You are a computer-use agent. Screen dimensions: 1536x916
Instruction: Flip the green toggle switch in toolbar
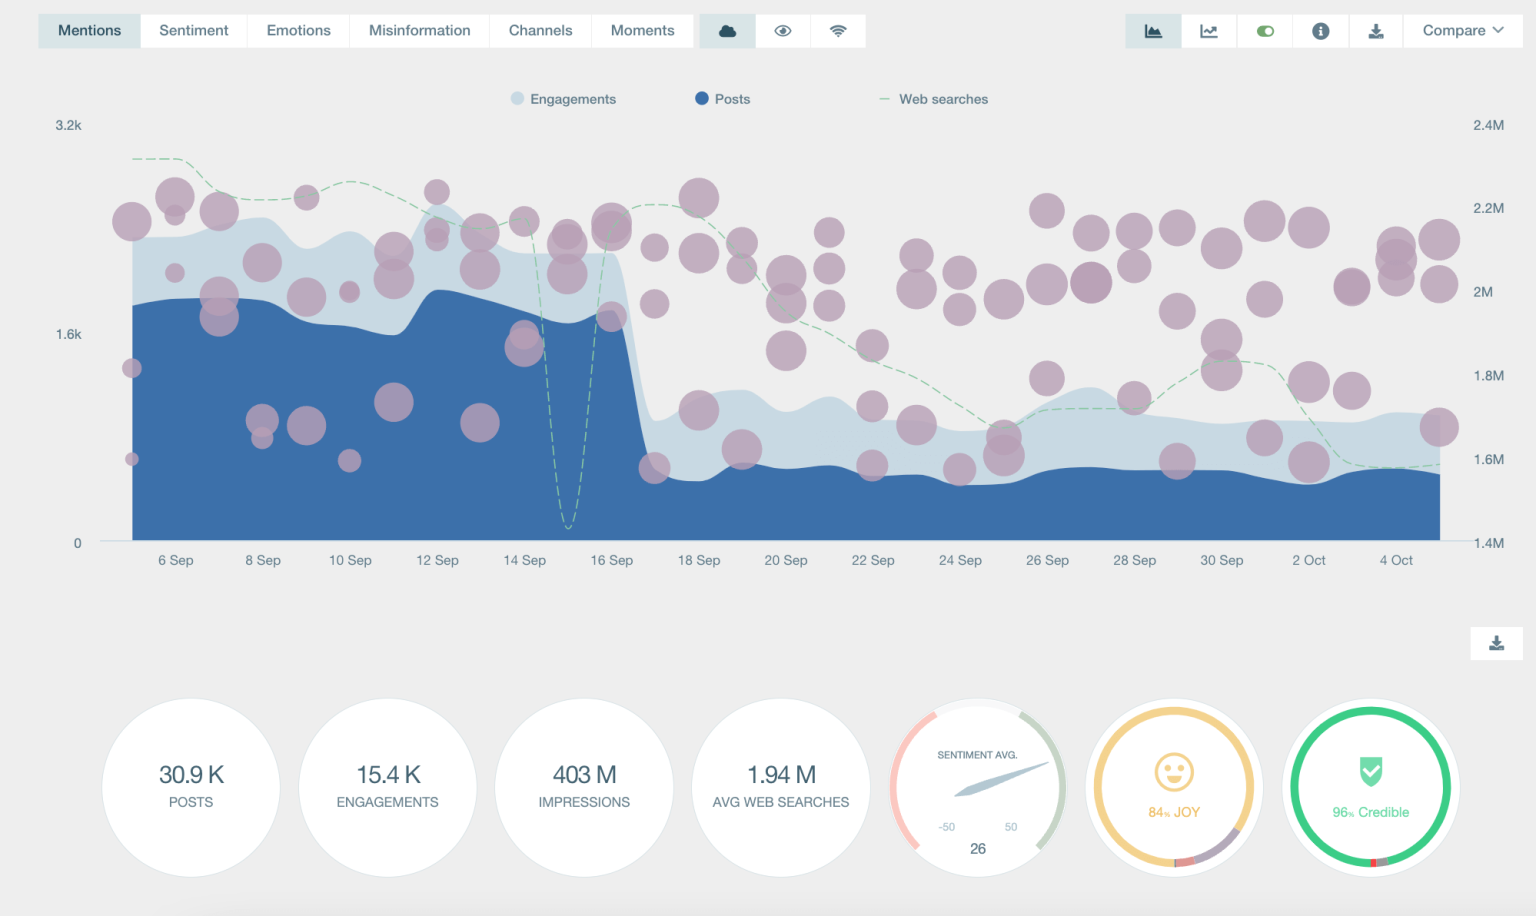point(1265,31)
